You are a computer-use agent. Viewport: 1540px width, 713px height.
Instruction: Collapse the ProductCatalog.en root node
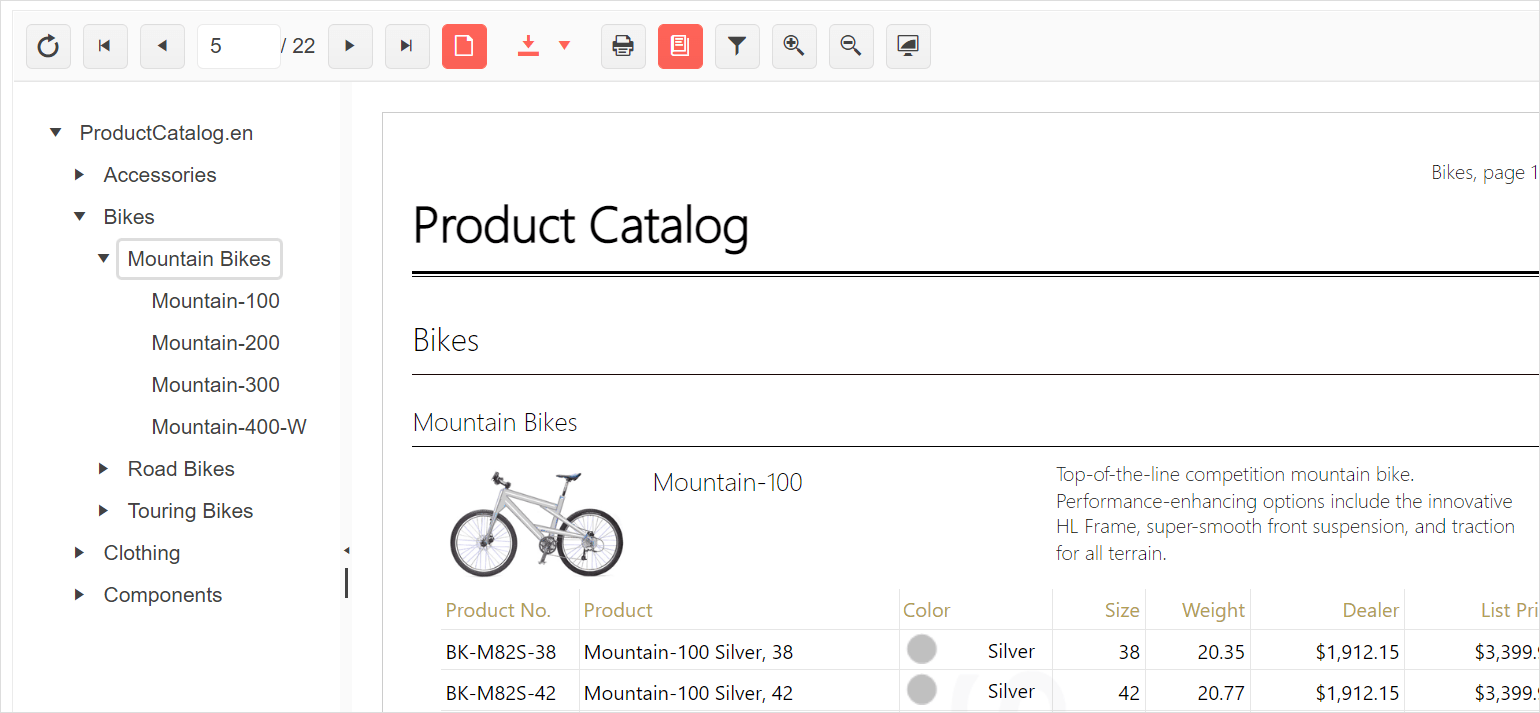(56, 133)
